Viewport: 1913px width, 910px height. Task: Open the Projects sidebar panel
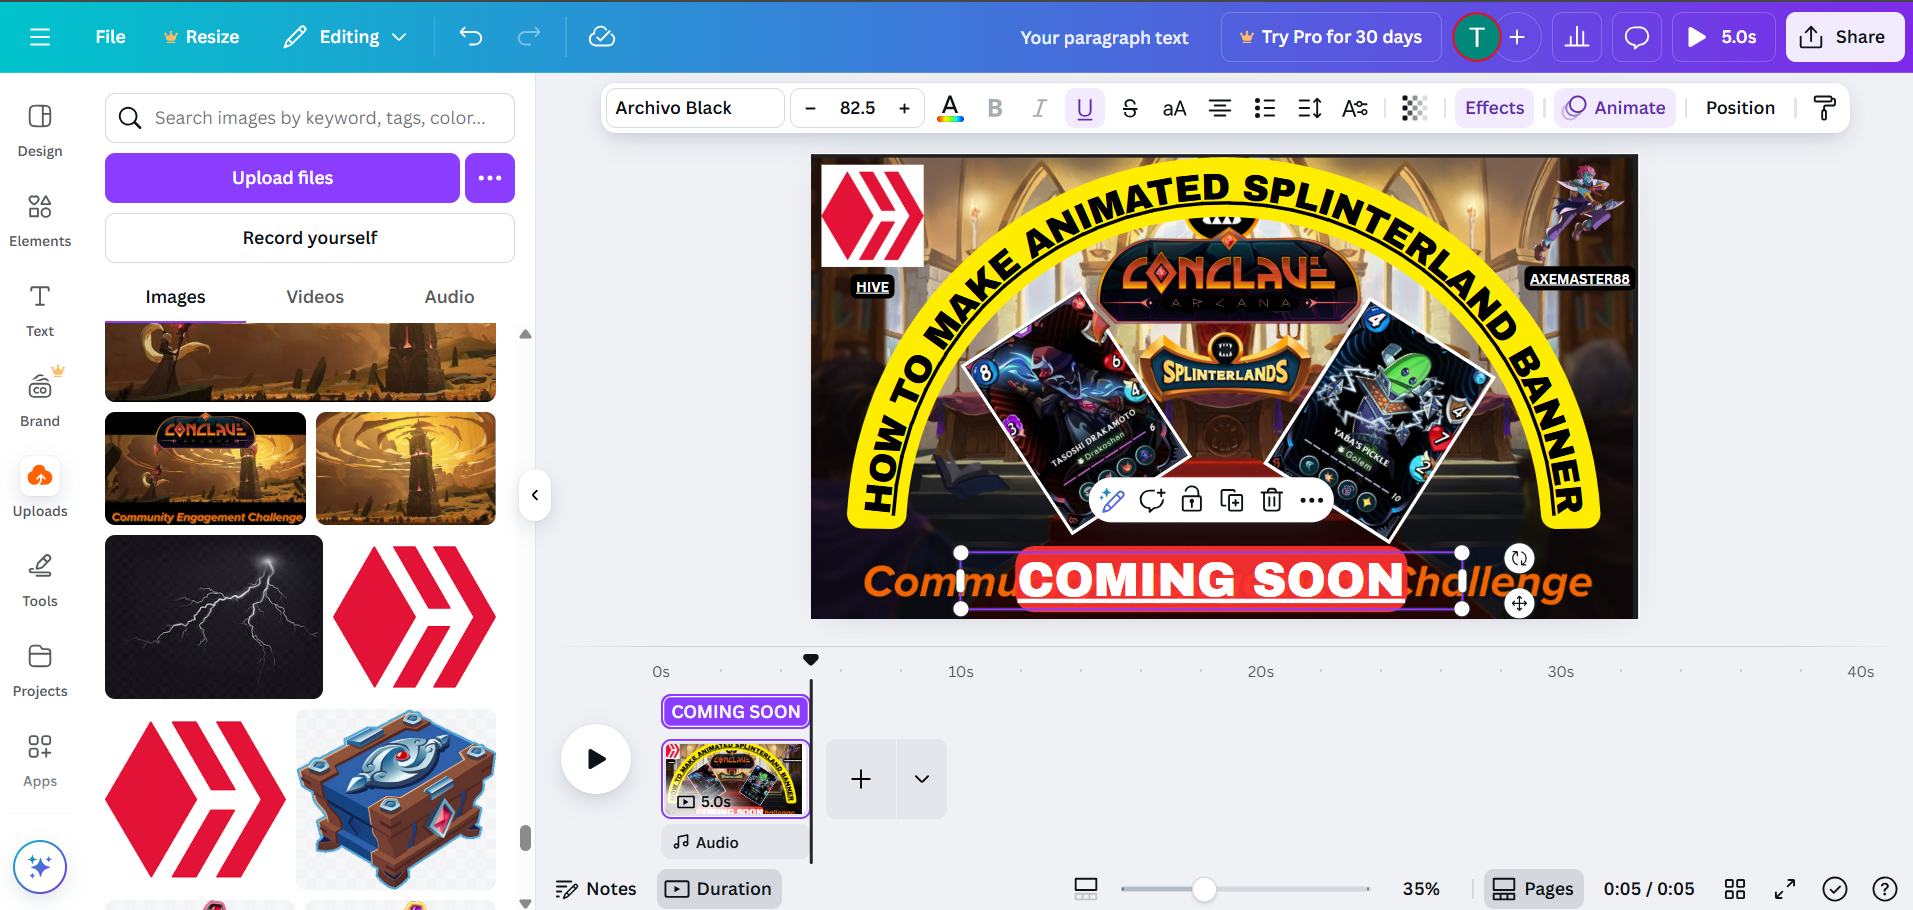40,670
